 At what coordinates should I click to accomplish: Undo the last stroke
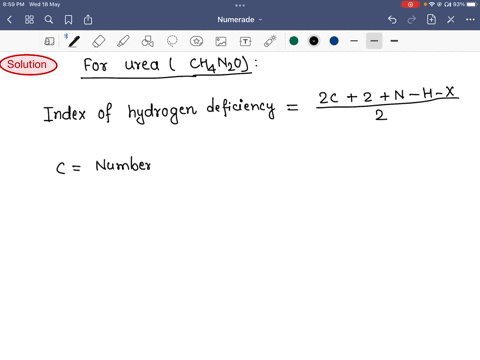tap(392, 20)
